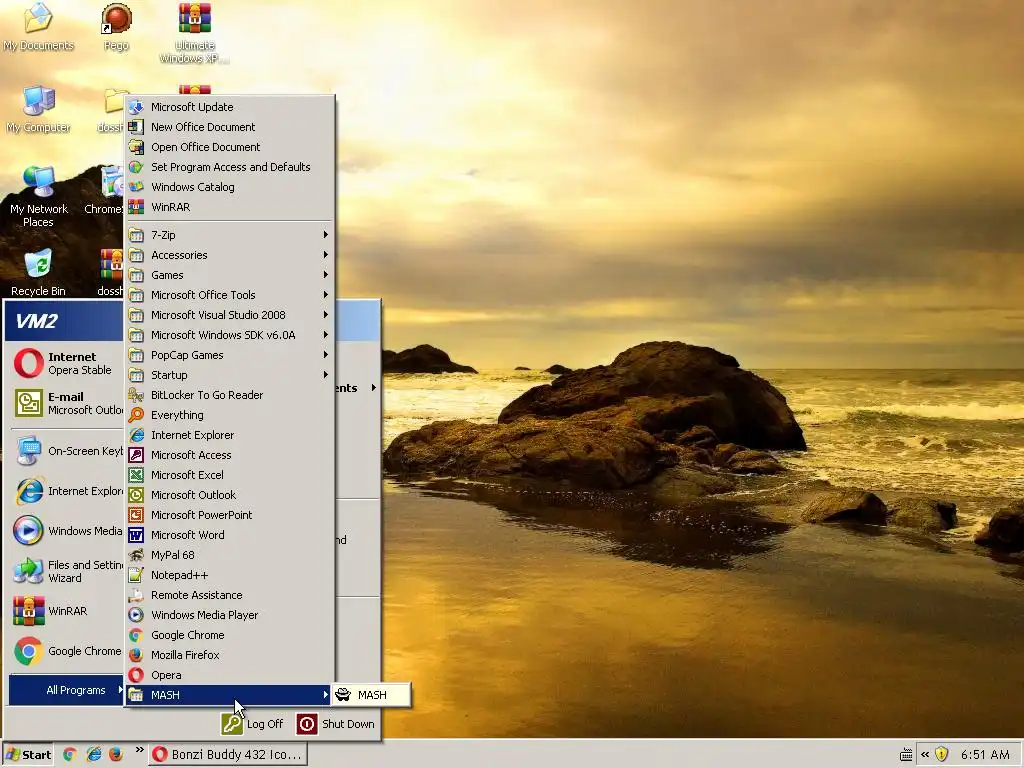The width and height of the screenshot is (1024, 768).
Task: Open Microsoft Update from the programs list
Action: click(230, 107)
